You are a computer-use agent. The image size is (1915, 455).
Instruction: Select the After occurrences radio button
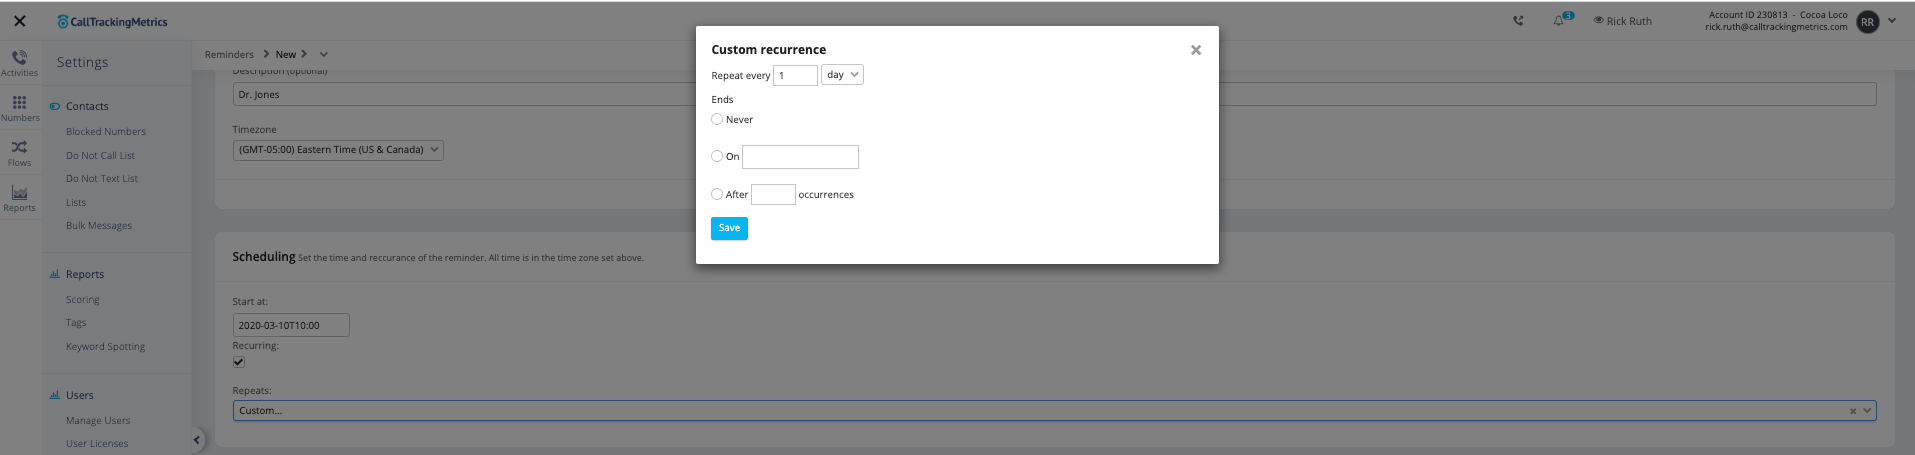717,194
